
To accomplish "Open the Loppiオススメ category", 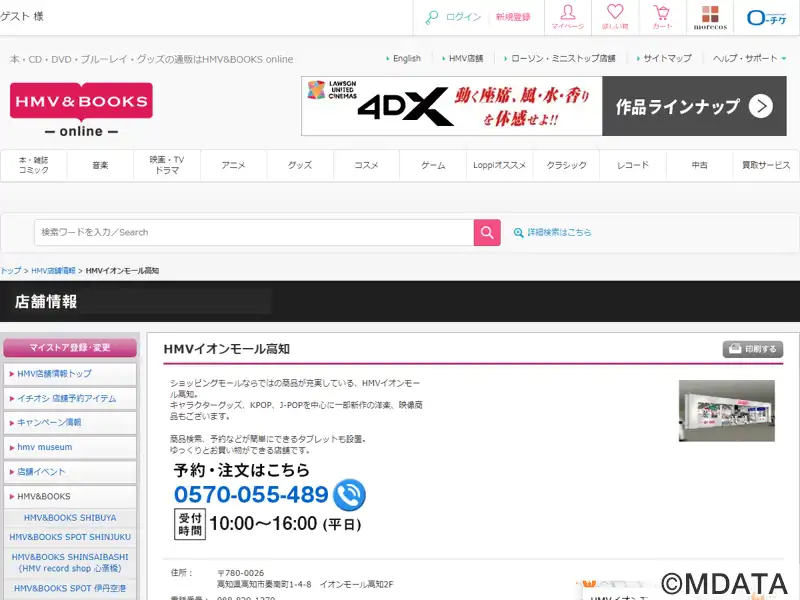I will click(499, 165).
